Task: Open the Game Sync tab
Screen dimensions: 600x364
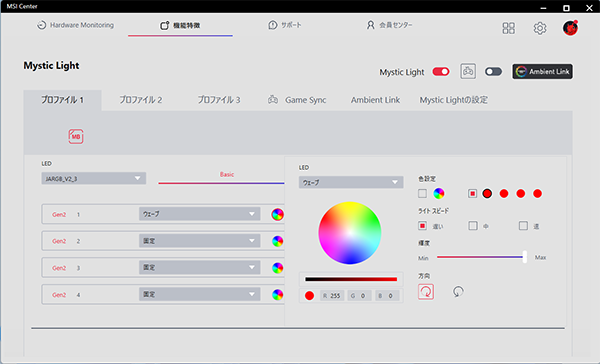Action: coord(297,100)
